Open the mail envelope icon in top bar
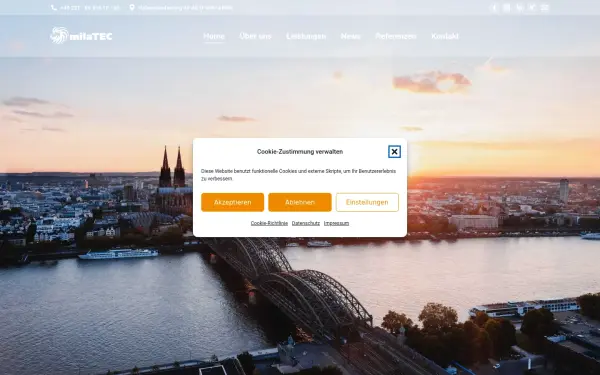This screenshot has width=600, height=375. coord(545,8)
